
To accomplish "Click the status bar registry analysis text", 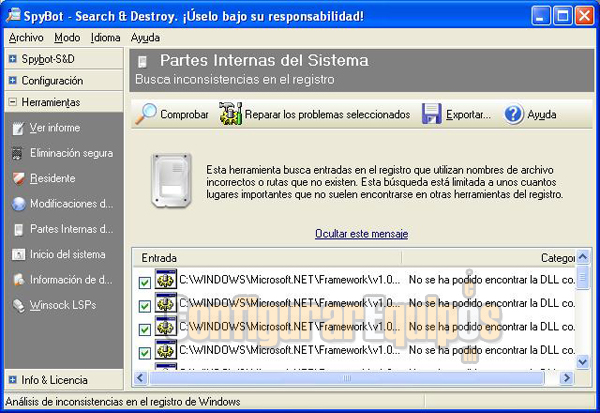I will (x=122, y=402).
